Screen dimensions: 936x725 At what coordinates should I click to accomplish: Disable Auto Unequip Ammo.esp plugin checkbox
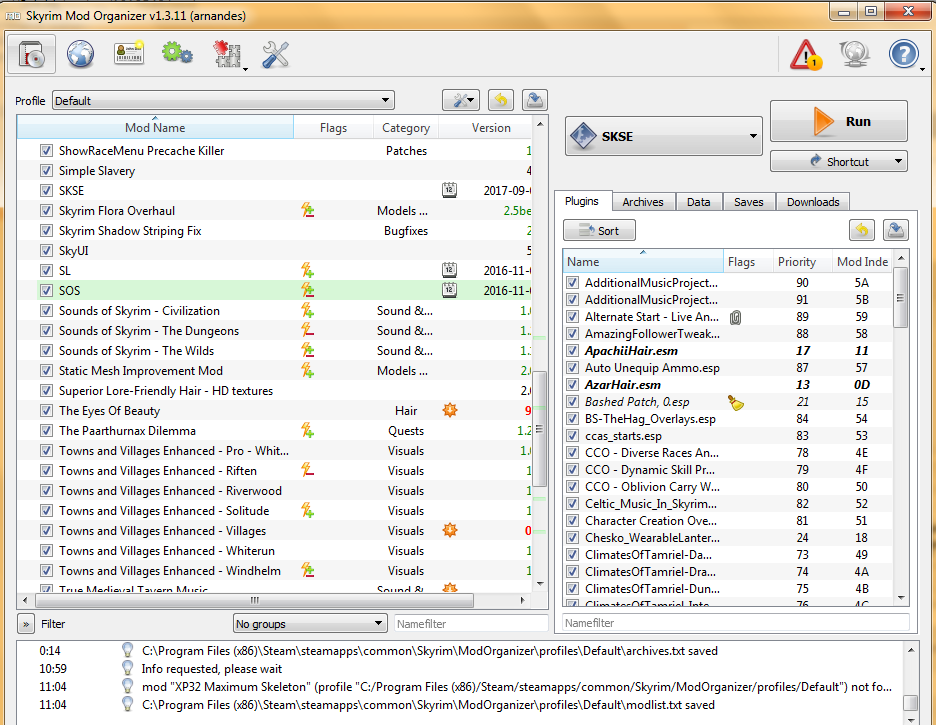pyautogui.click(x=572, y=368)
